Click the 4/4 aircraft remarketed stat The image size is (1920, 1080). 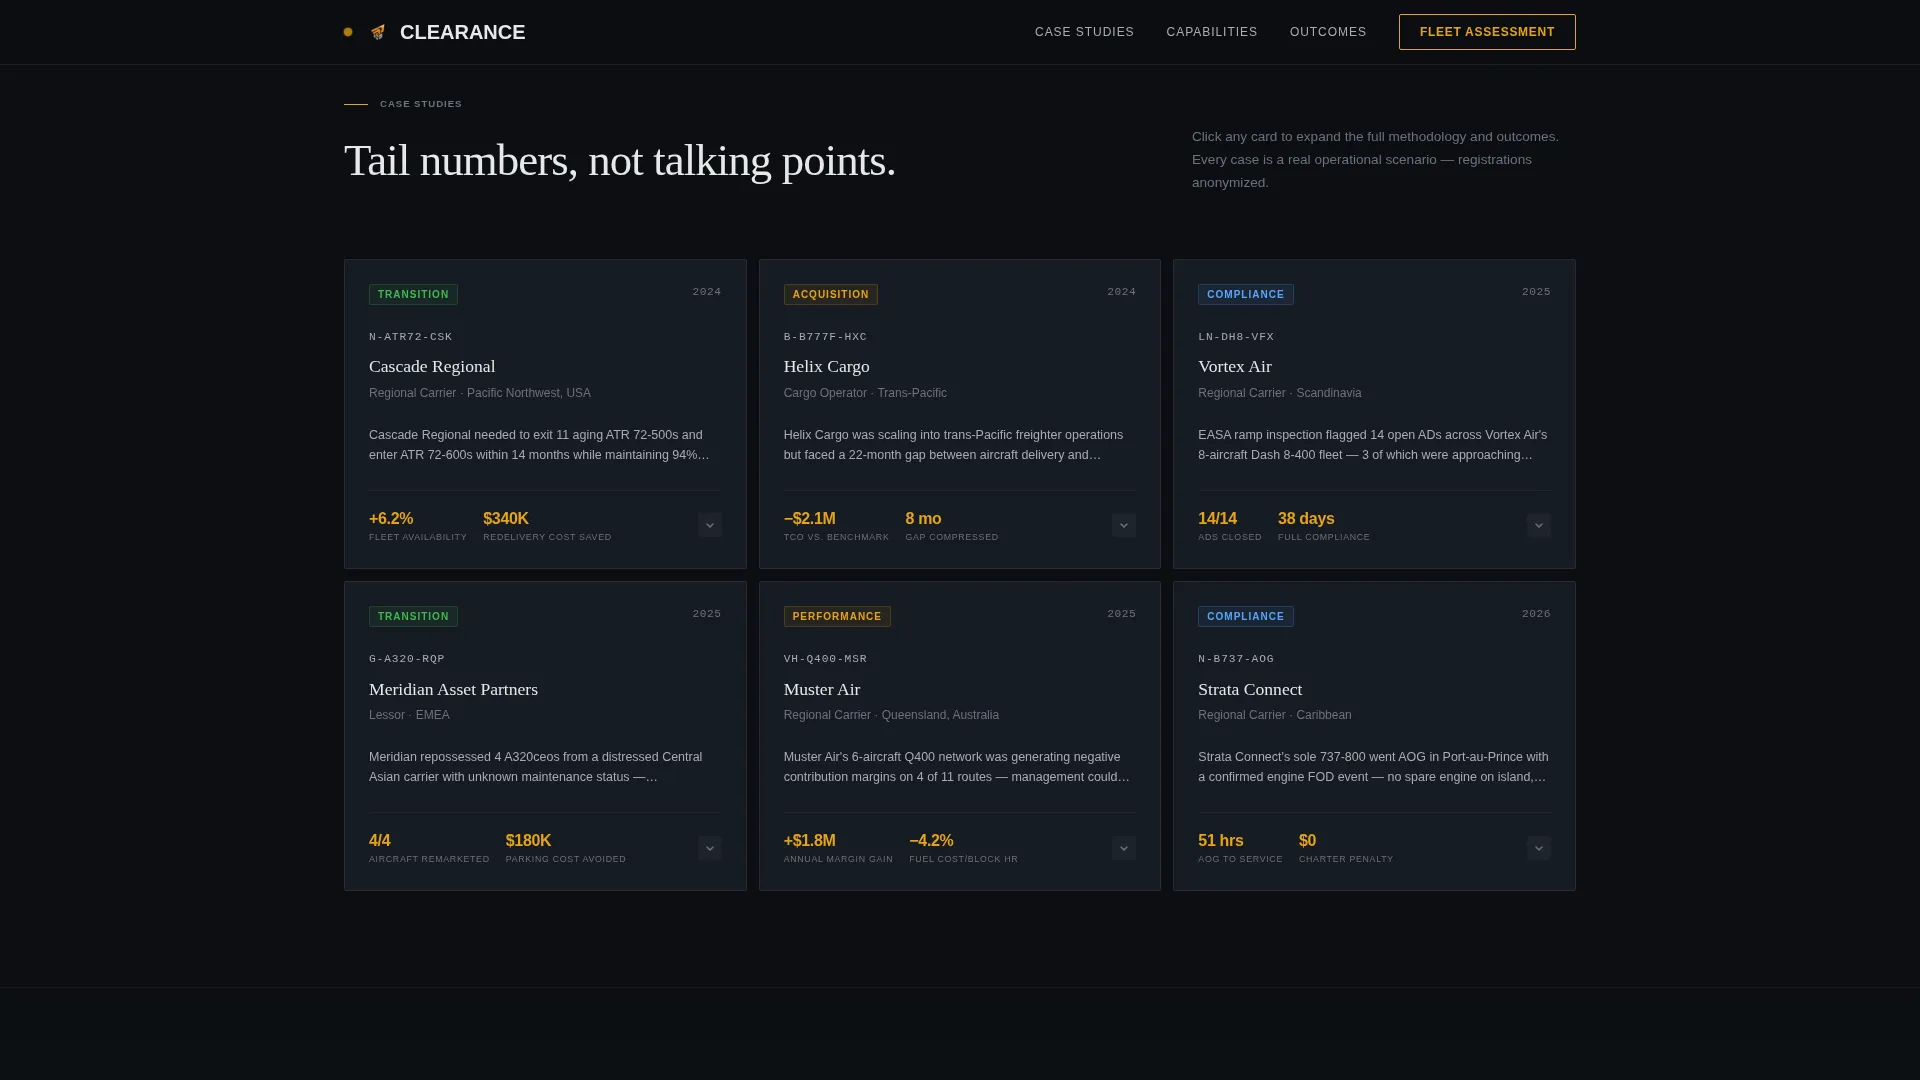point(429,848)
